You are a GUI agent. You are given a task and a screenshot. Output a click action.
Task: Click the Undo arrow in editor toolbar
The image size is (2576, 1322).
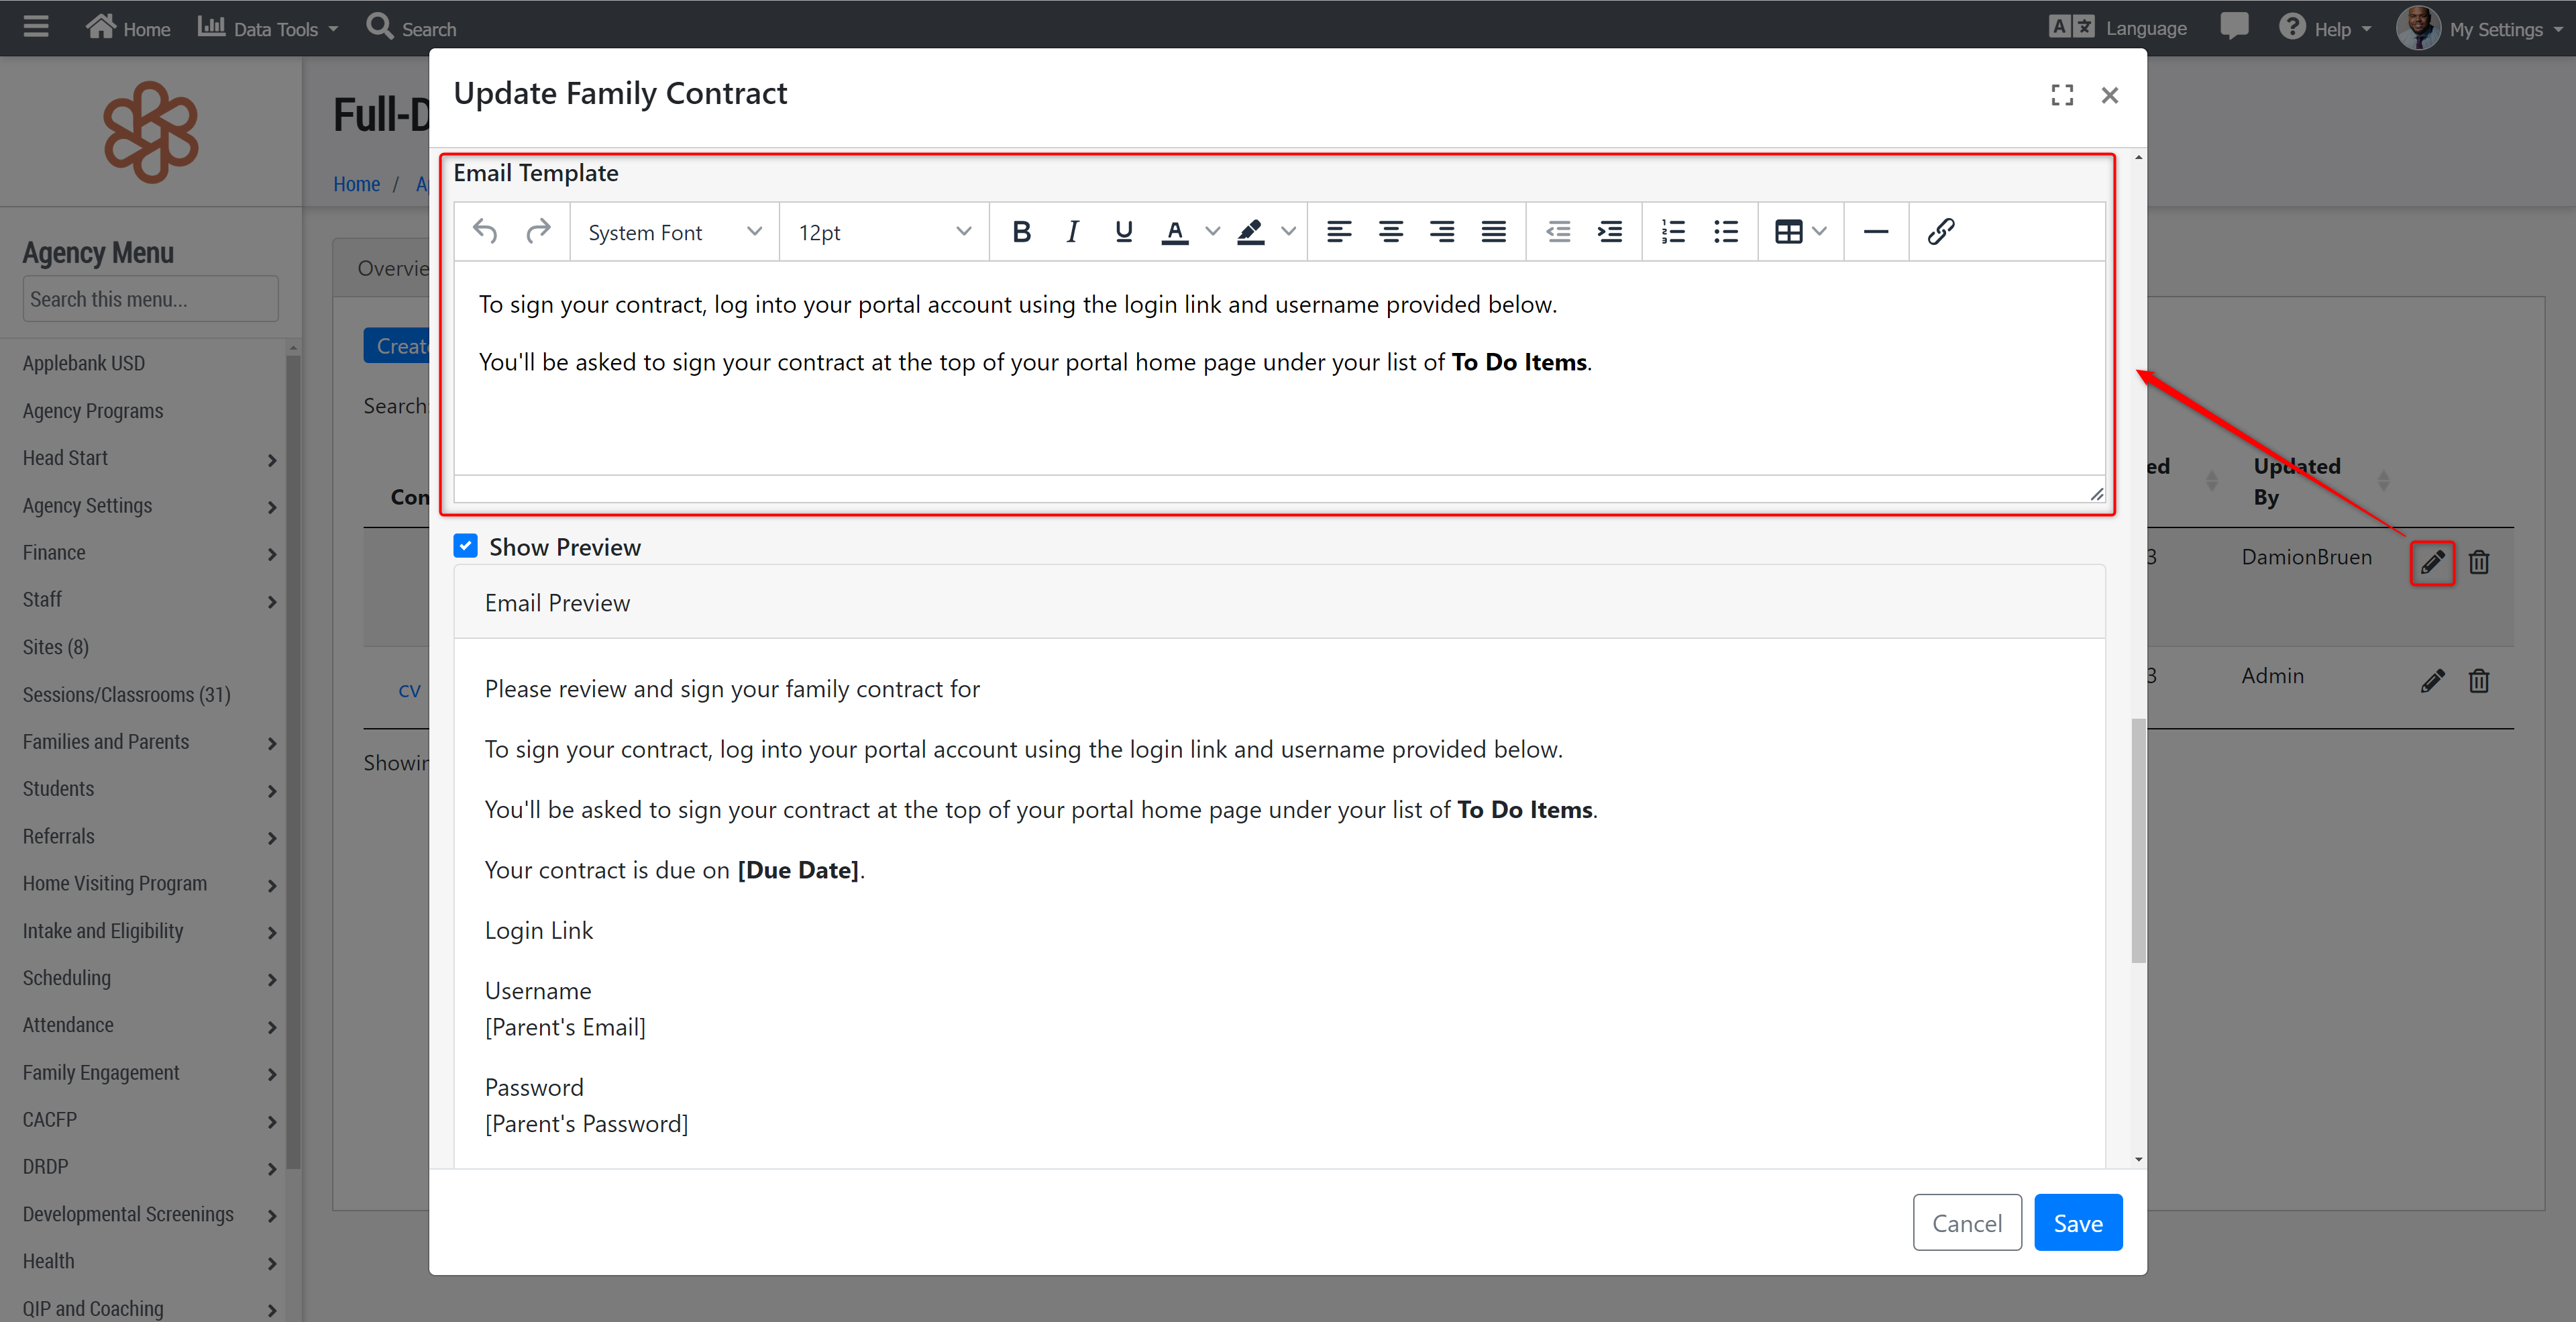pyautogui.click(x=485, y=232)
